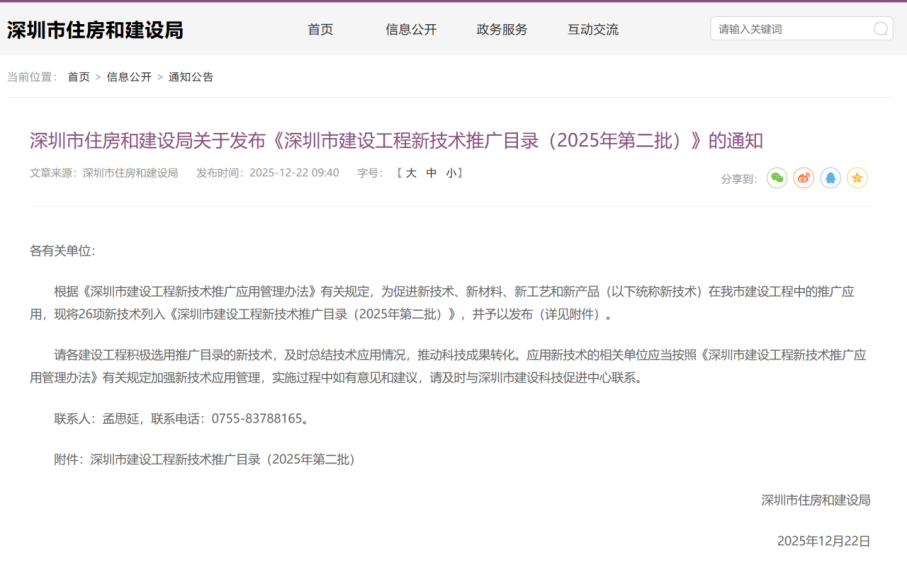Screen dimensions: 907x570
Task: Go to 信息公开 in the breadcrumb
Action: [129, 77]
